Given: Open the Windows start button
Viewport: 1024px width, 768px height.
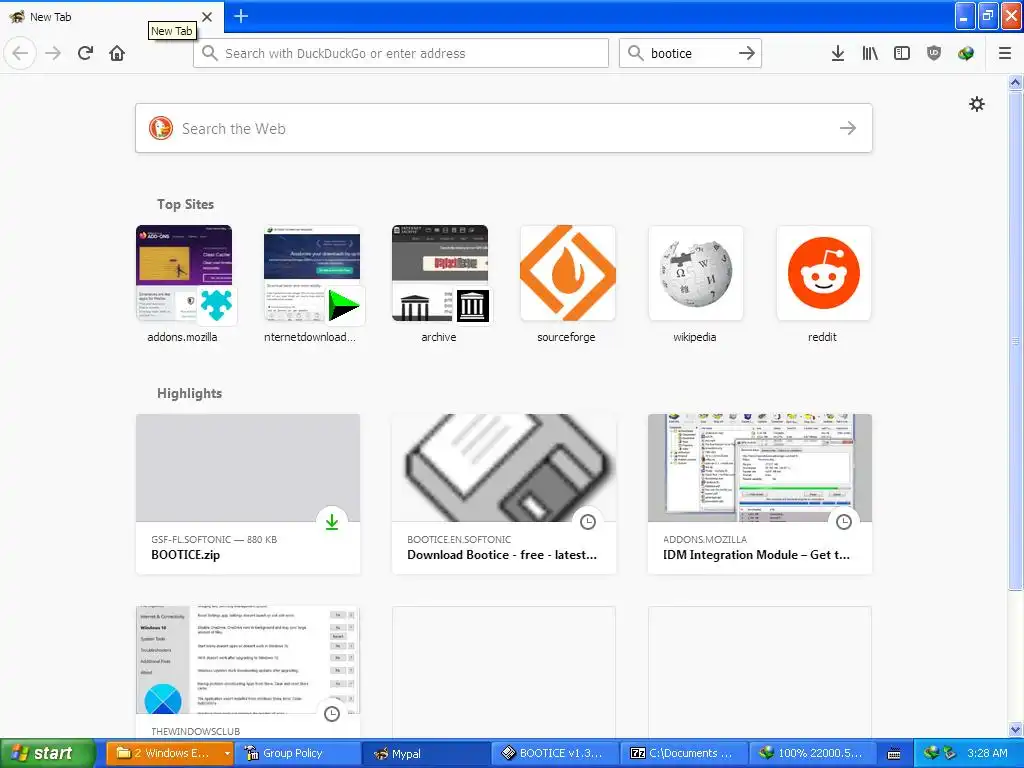Looking at the screenshot, I should point(47,753).
